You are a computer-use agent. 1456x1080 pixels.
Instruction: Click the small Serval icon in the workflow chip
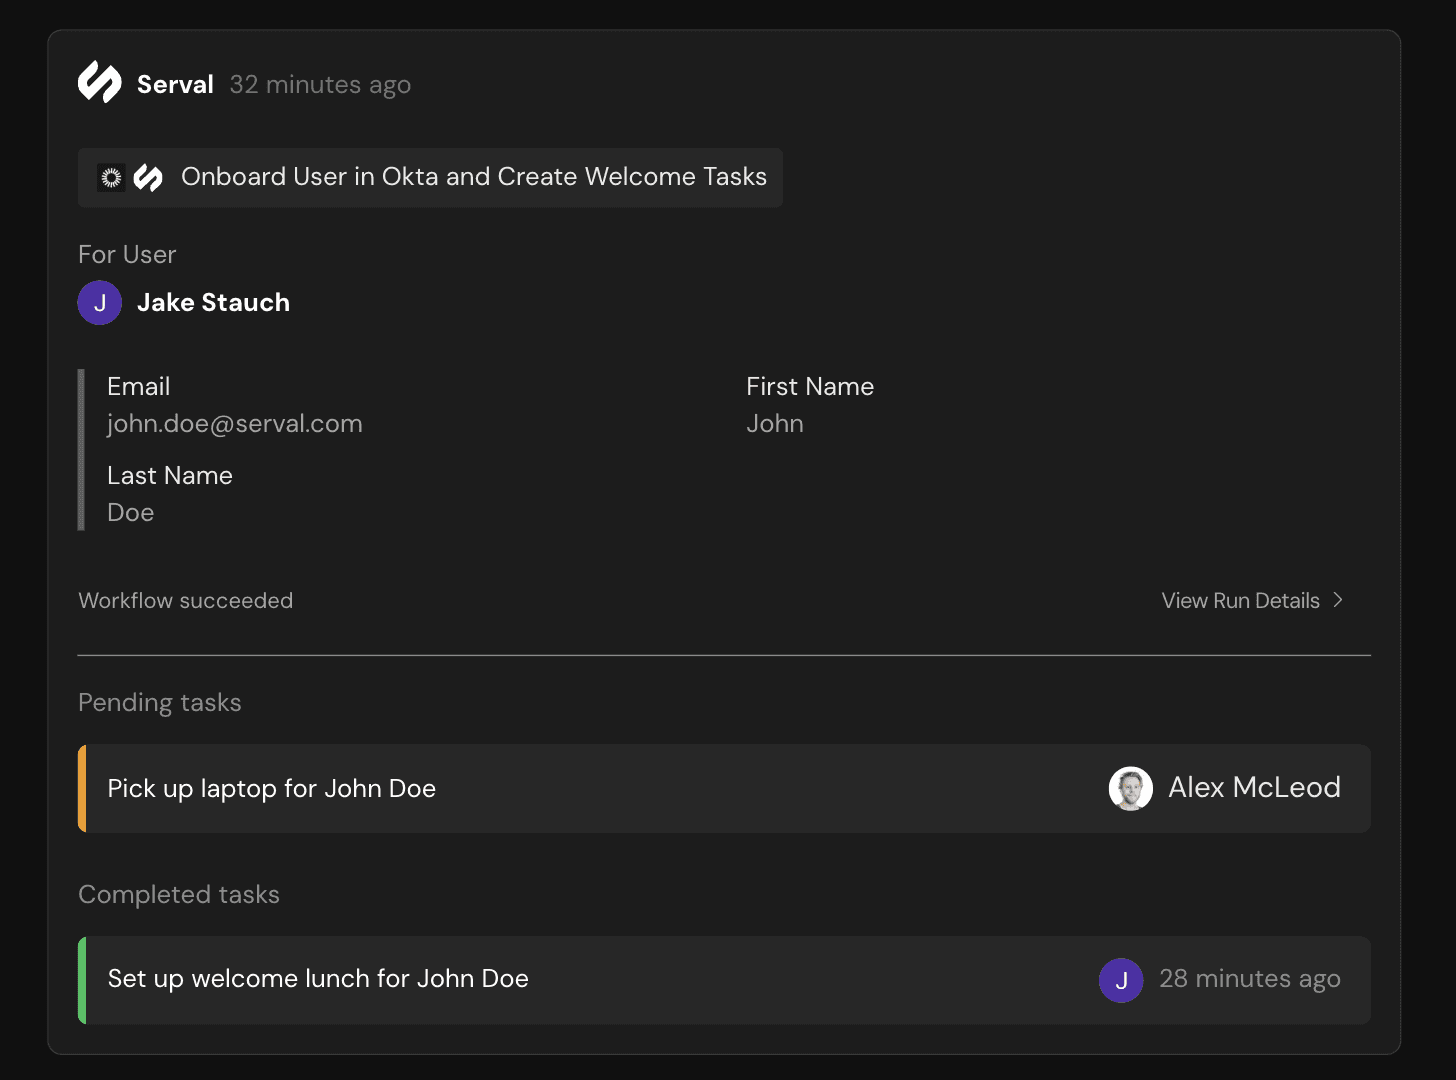[x=148, y=178]
